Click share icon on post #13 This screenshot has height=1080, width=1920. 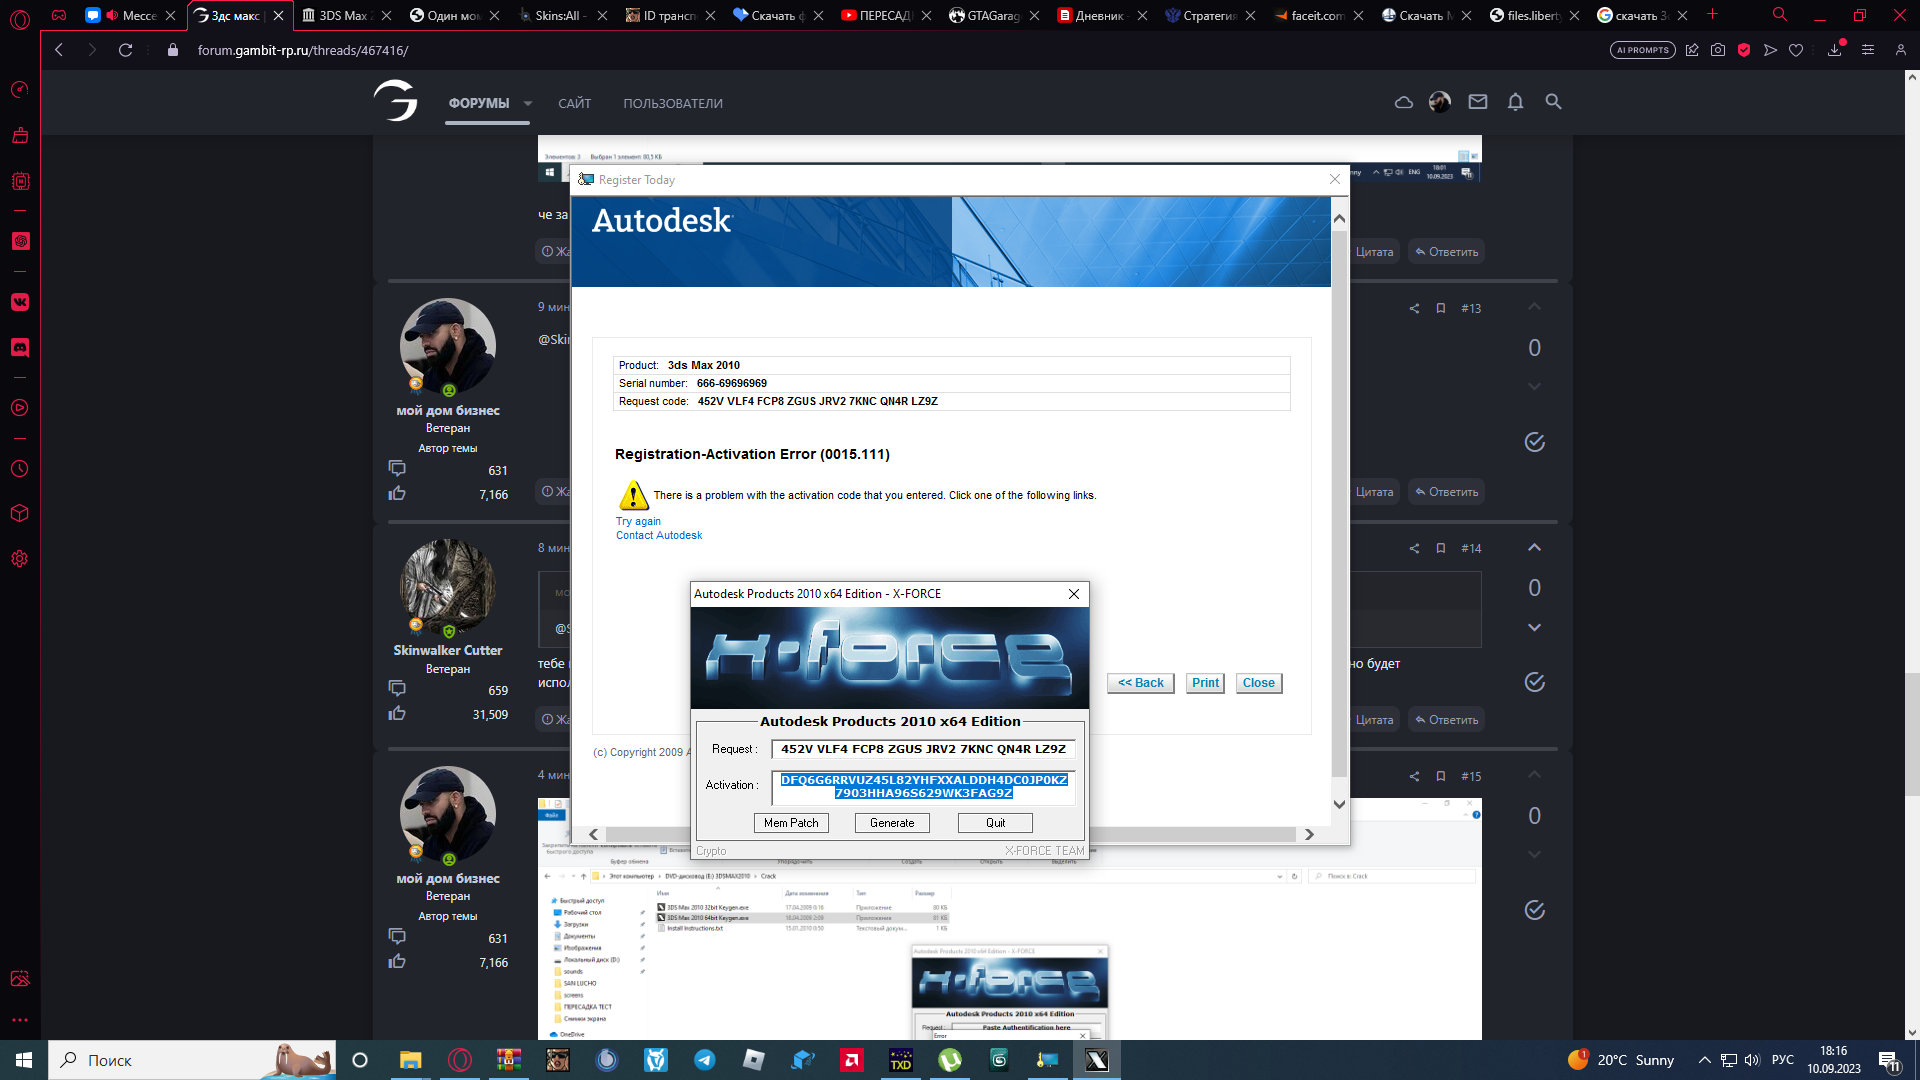[1414, 309]
